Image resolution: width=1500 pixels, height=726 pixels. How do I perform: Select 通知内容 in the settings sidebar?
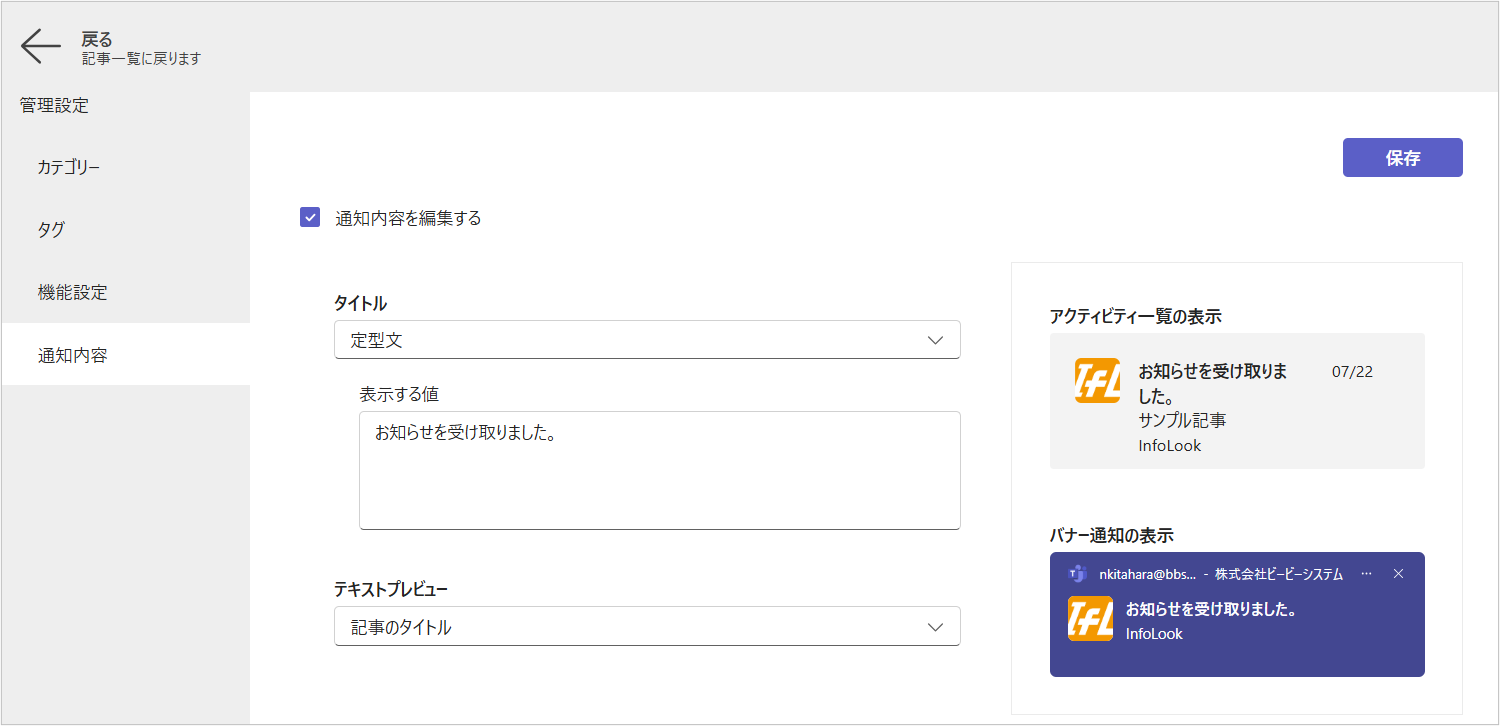click(x=126, y=354)
